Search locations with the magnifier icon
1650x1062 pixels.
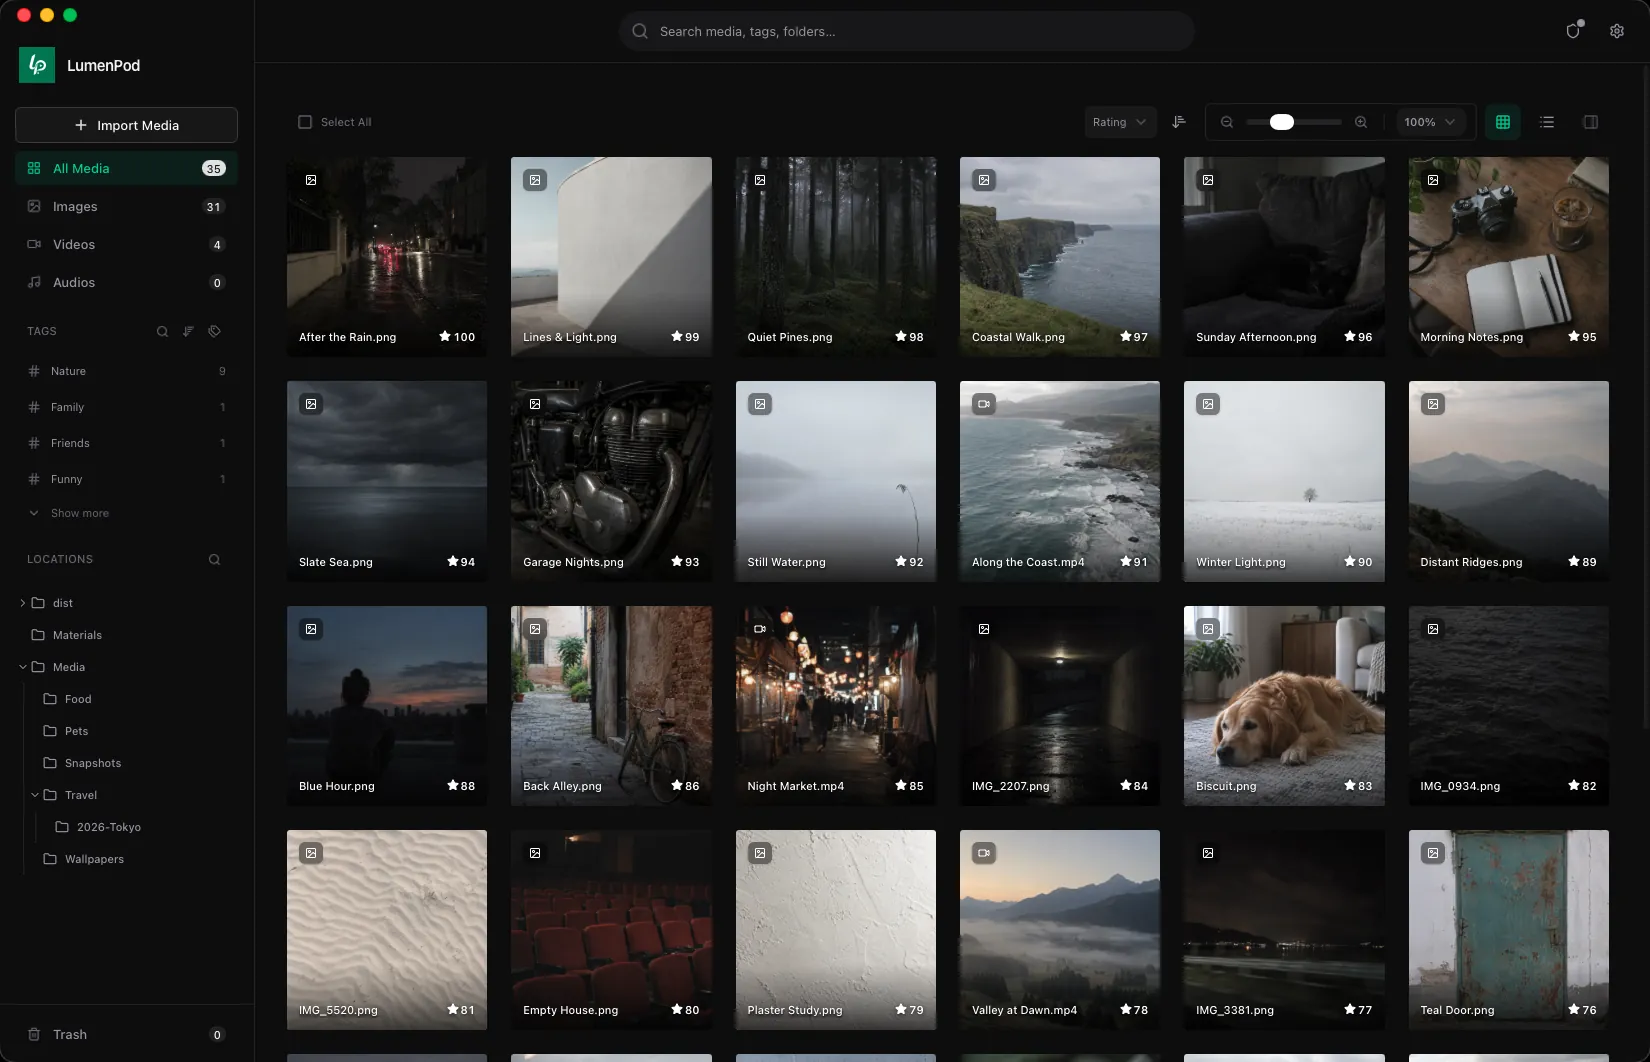click(214, 559)
